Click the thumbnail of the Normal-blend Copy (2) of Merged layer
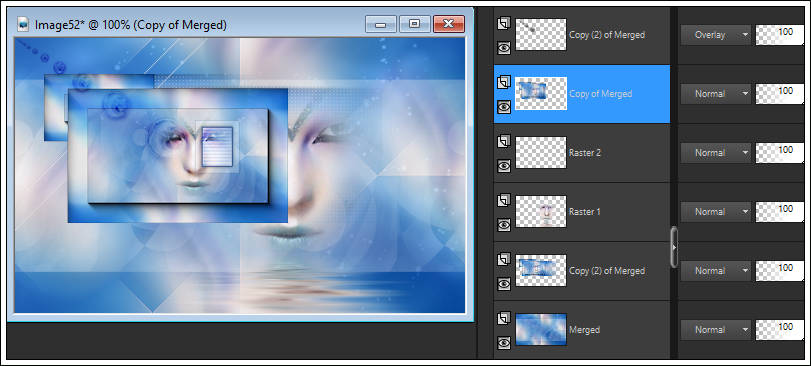This screenshot has height=366, width=811. (x=541, y=270)
